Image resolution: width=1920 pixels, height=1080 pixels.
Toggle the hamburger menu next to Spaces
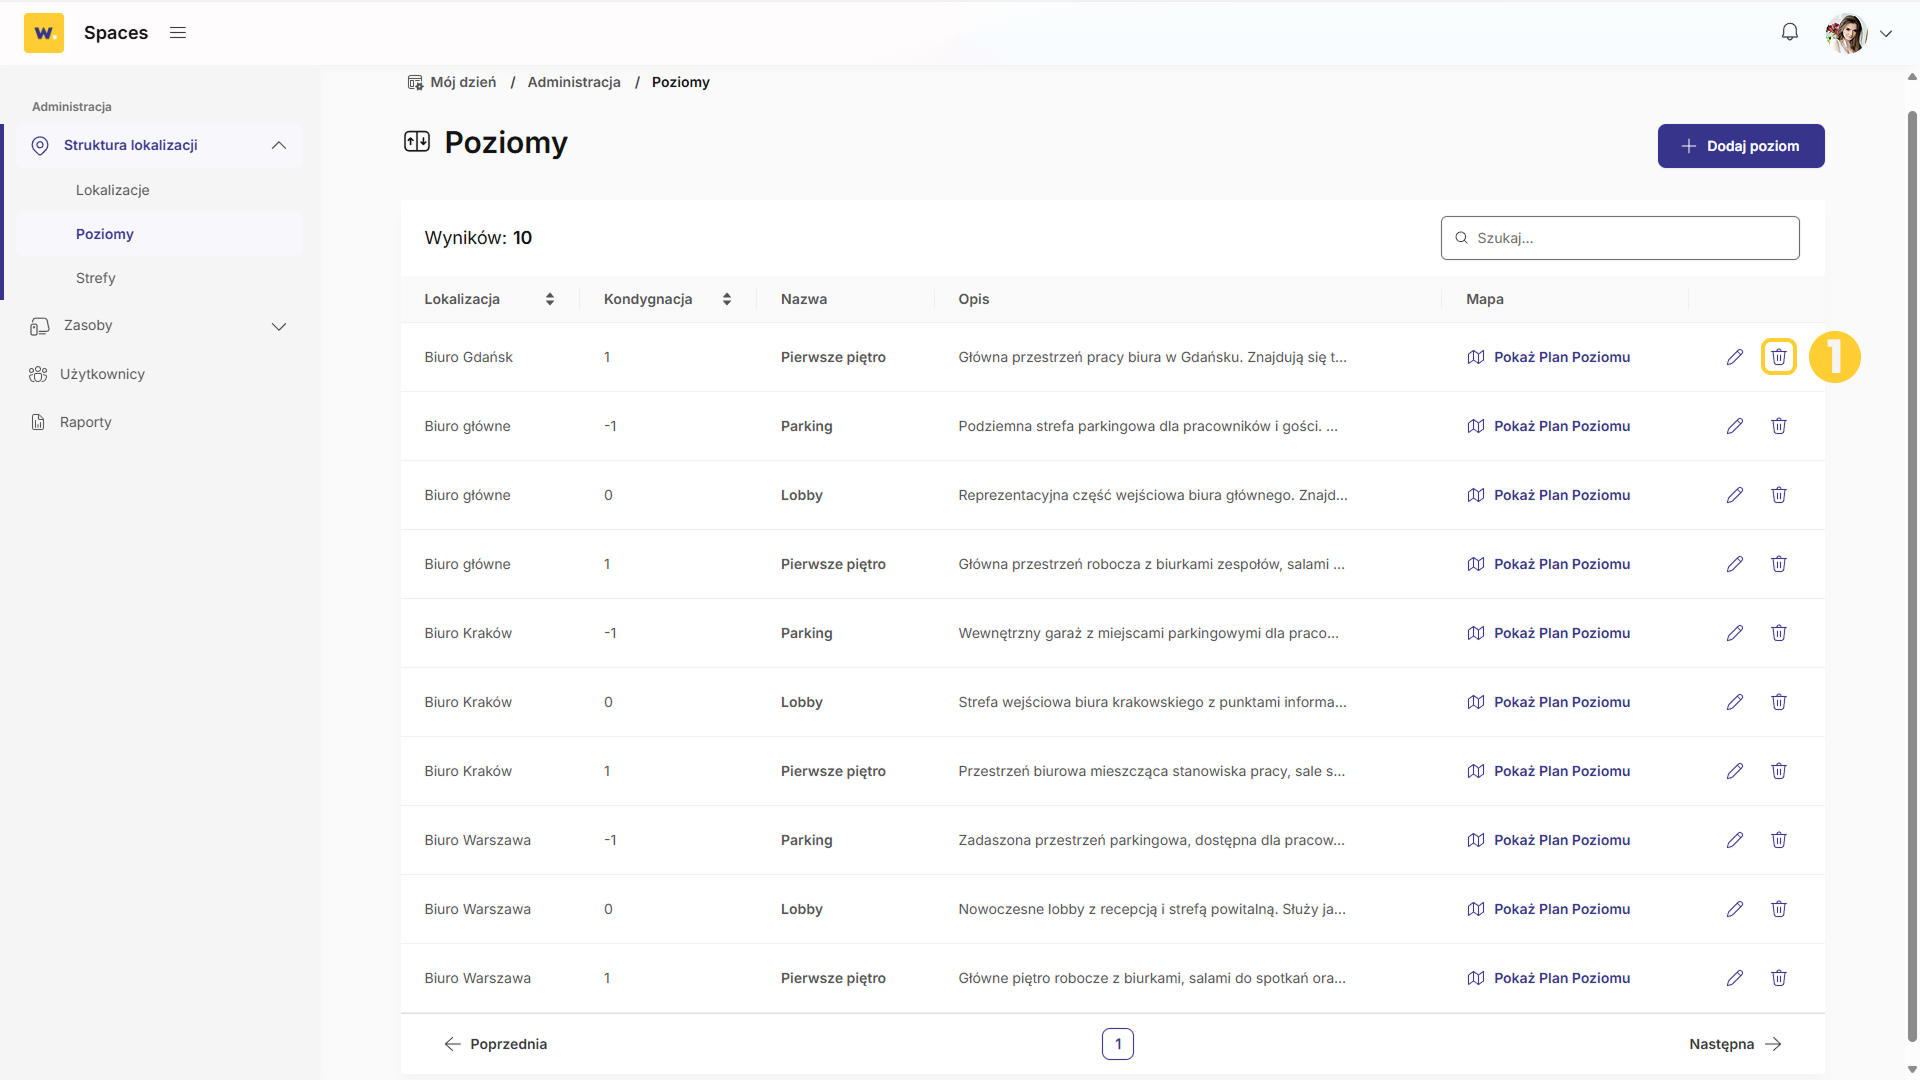tap(178, 33)
